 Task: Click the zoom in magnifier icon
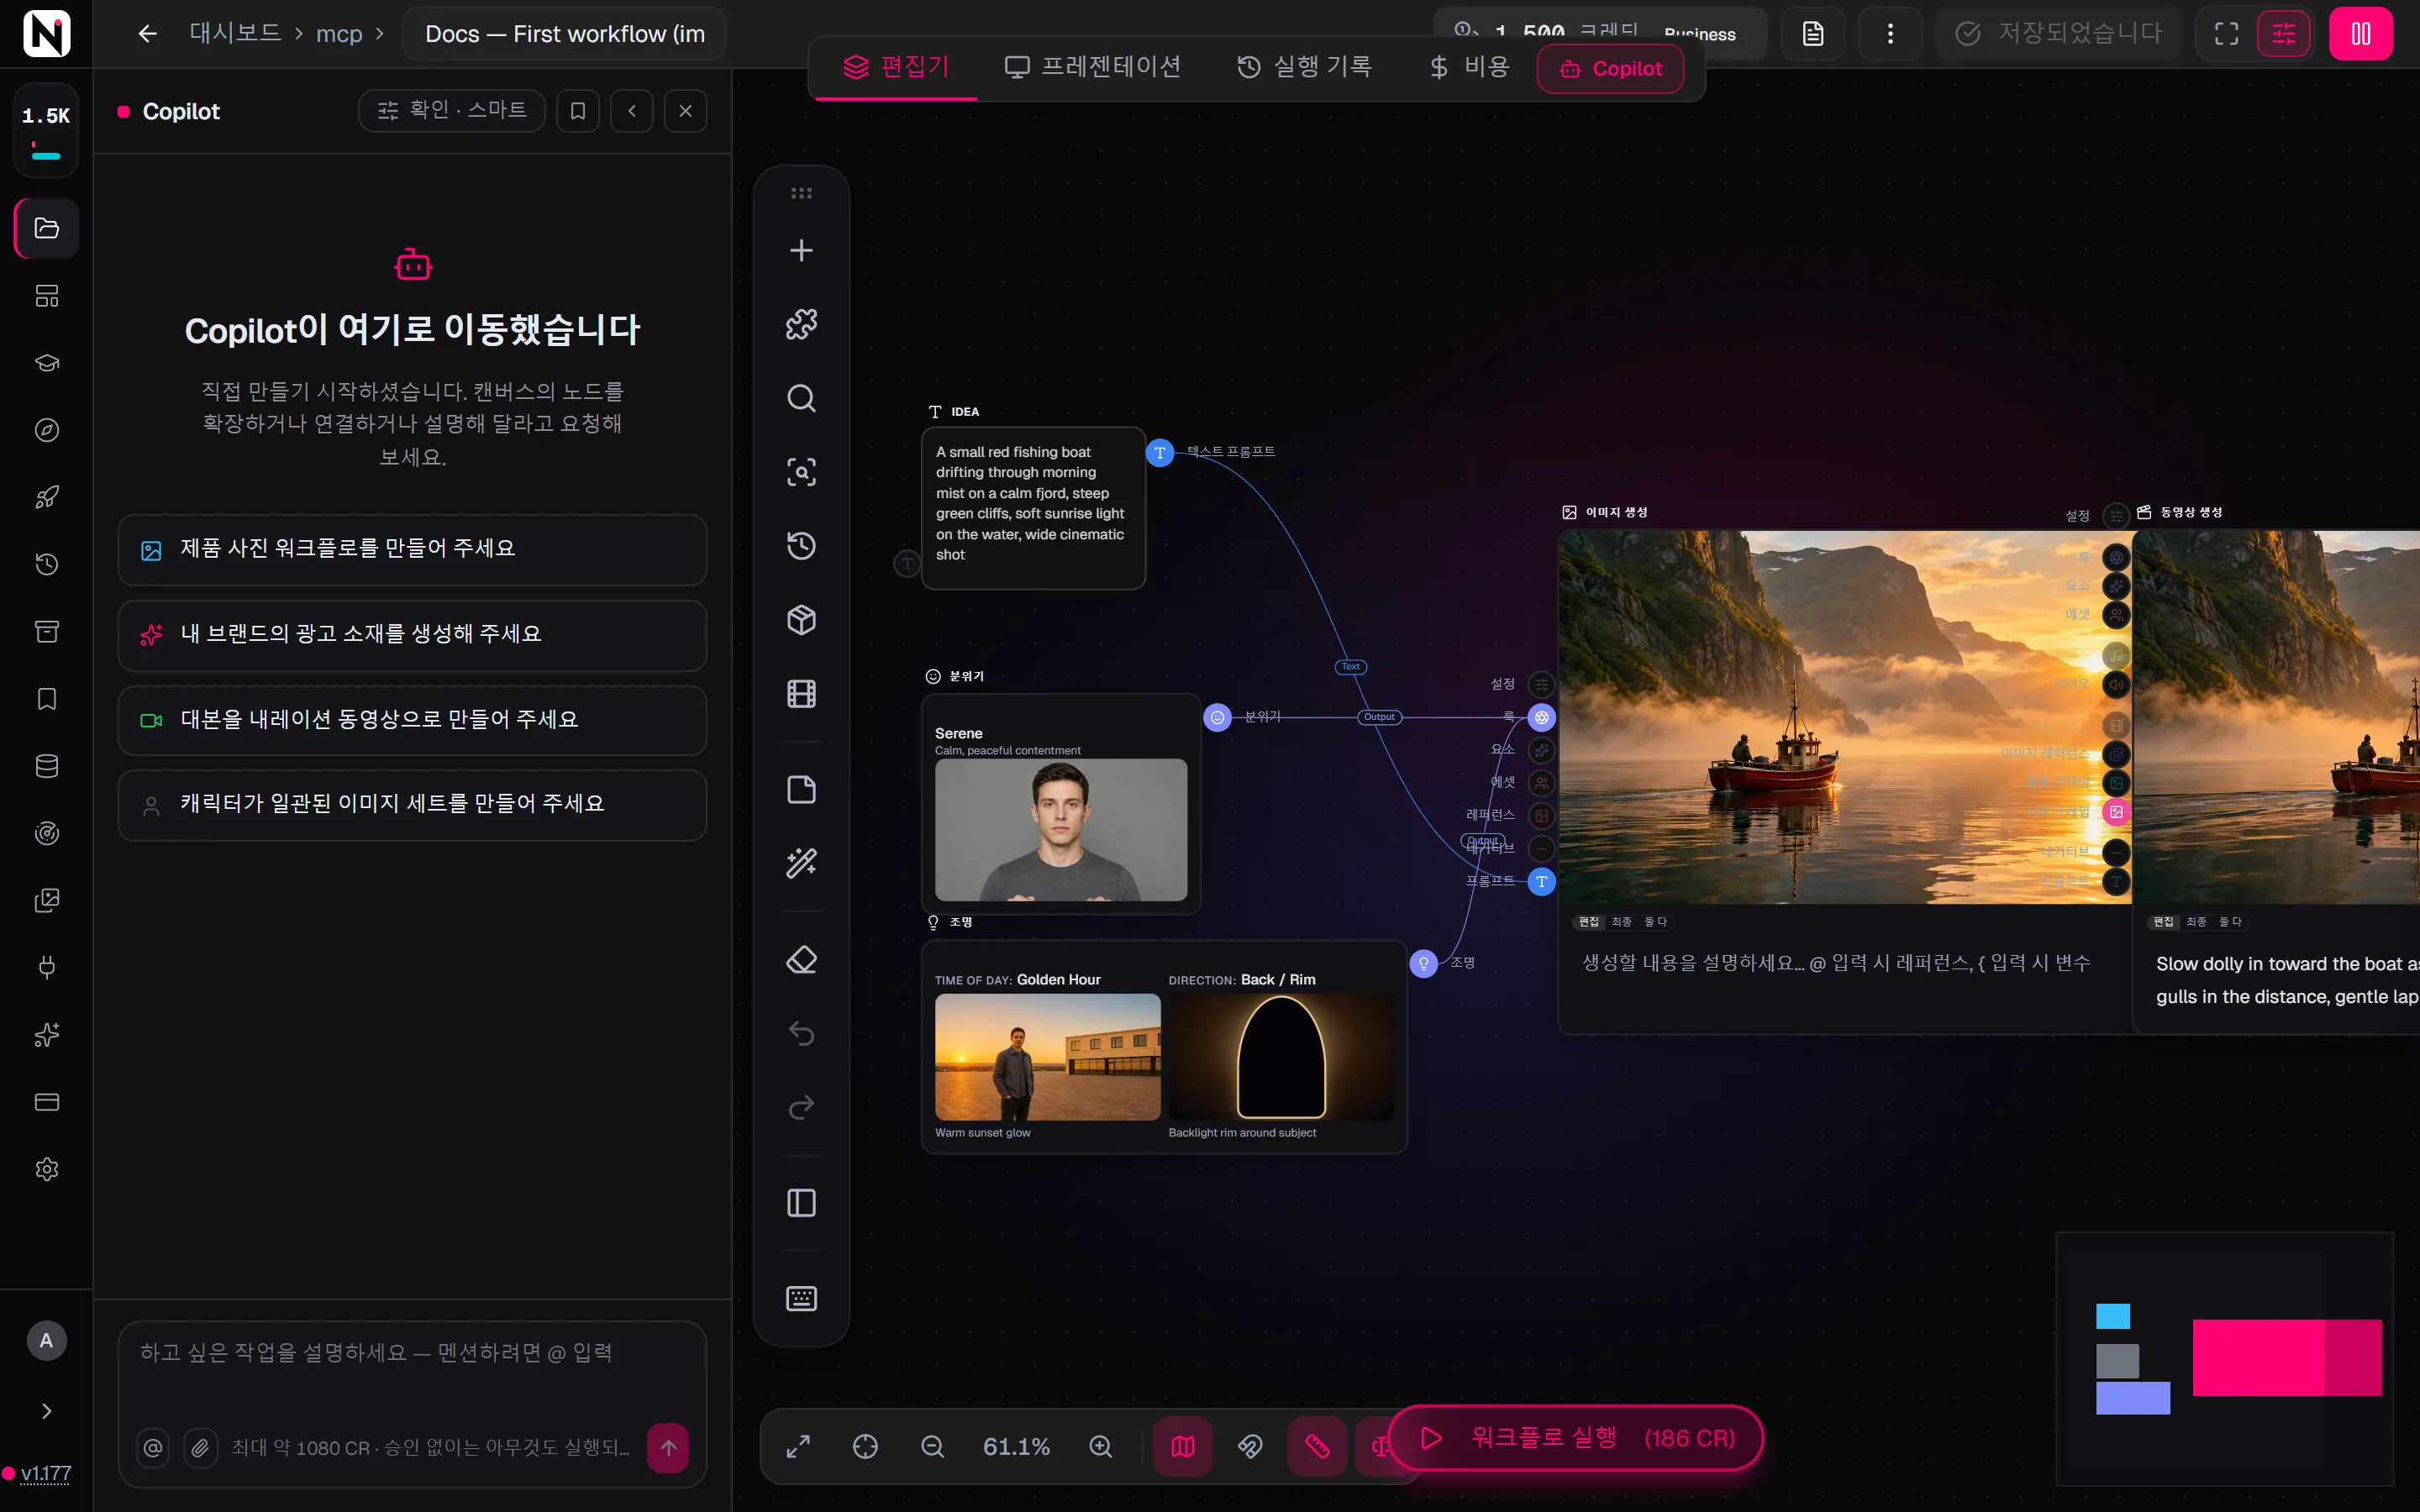pyautogui.click(x=1100, y=1447)
